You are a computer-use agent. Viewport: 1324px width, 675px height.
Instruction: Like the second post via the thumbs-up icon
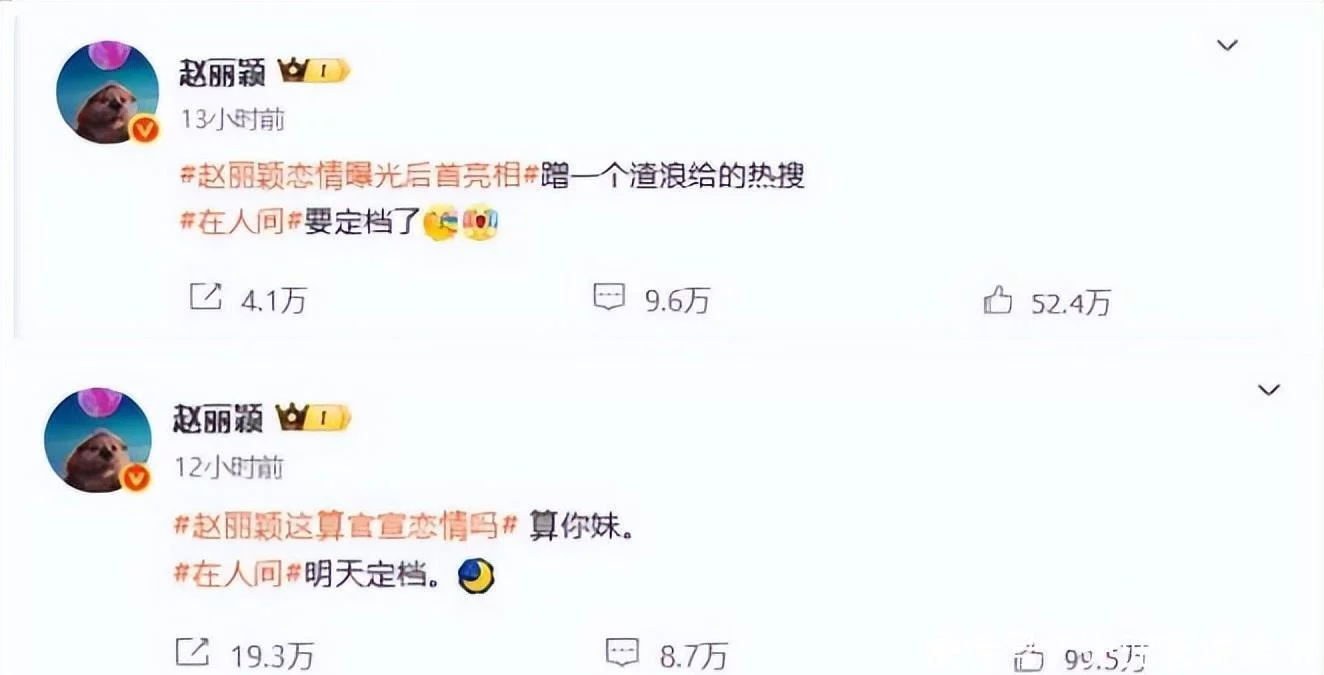(x=1028, y=657)
